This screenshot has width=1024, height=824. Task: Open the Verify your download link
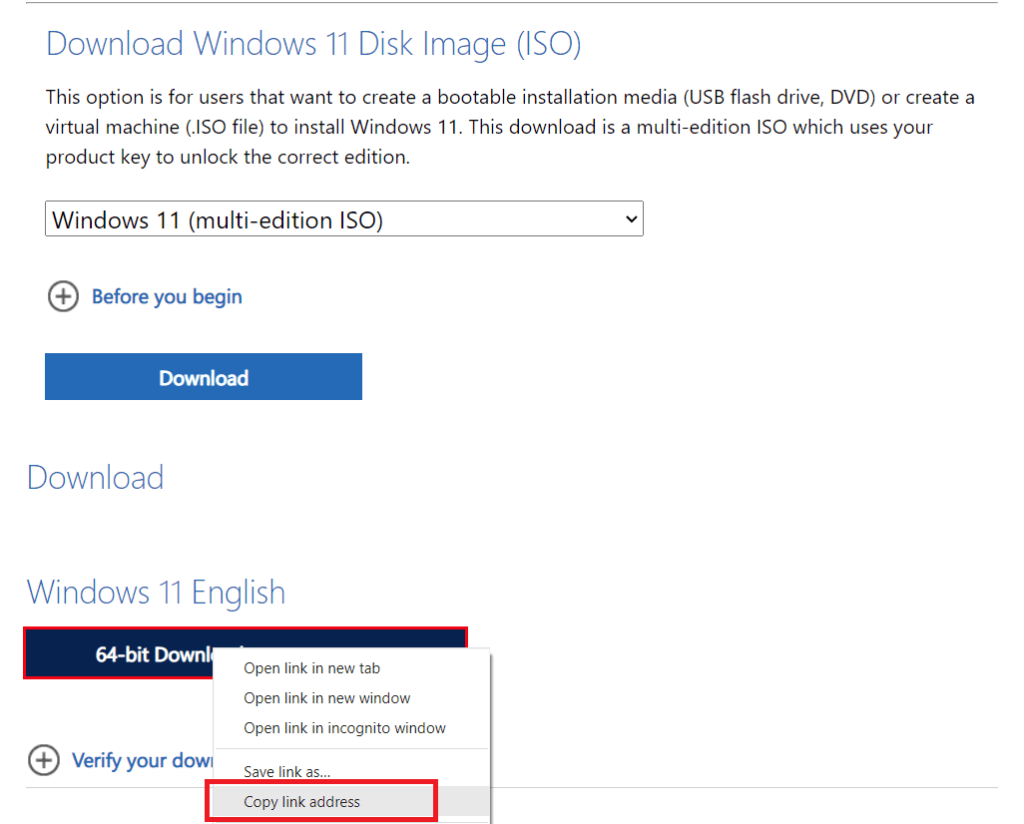pyautogui.click(x=142, y=760)
